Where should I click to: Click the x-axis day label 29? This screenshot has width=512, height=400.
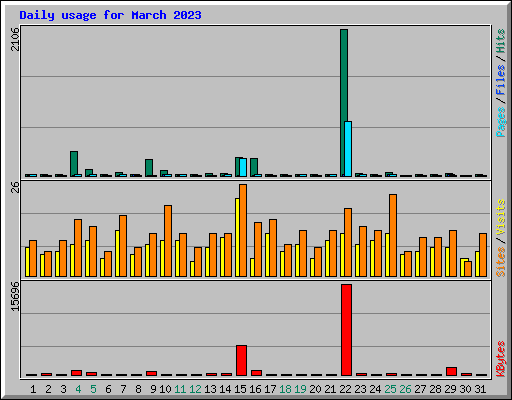point(450,389)
